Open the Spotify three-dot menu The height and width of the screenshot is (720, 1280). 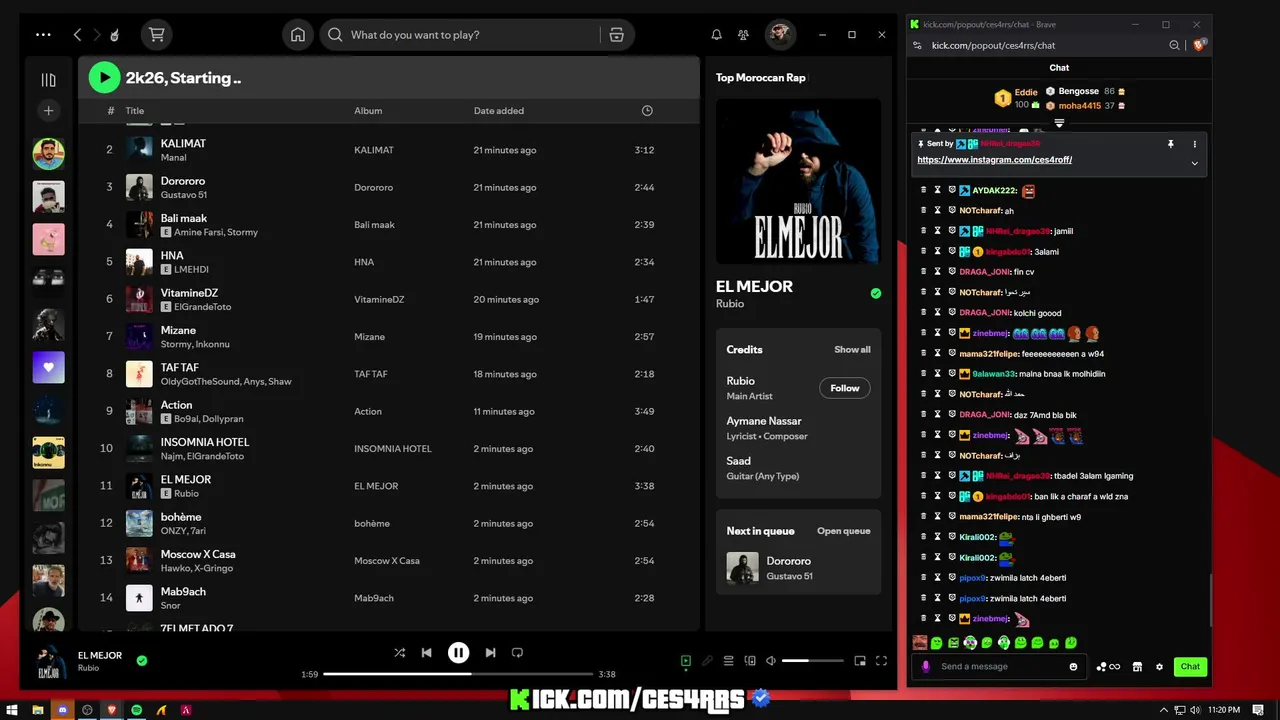(43, 34)
